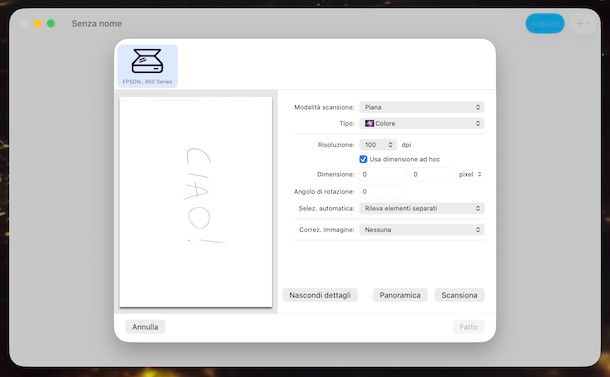Screen dimensions: 610x377
Task: Click the plus button in Senza nome toolbar
Action: coord(582,24)
